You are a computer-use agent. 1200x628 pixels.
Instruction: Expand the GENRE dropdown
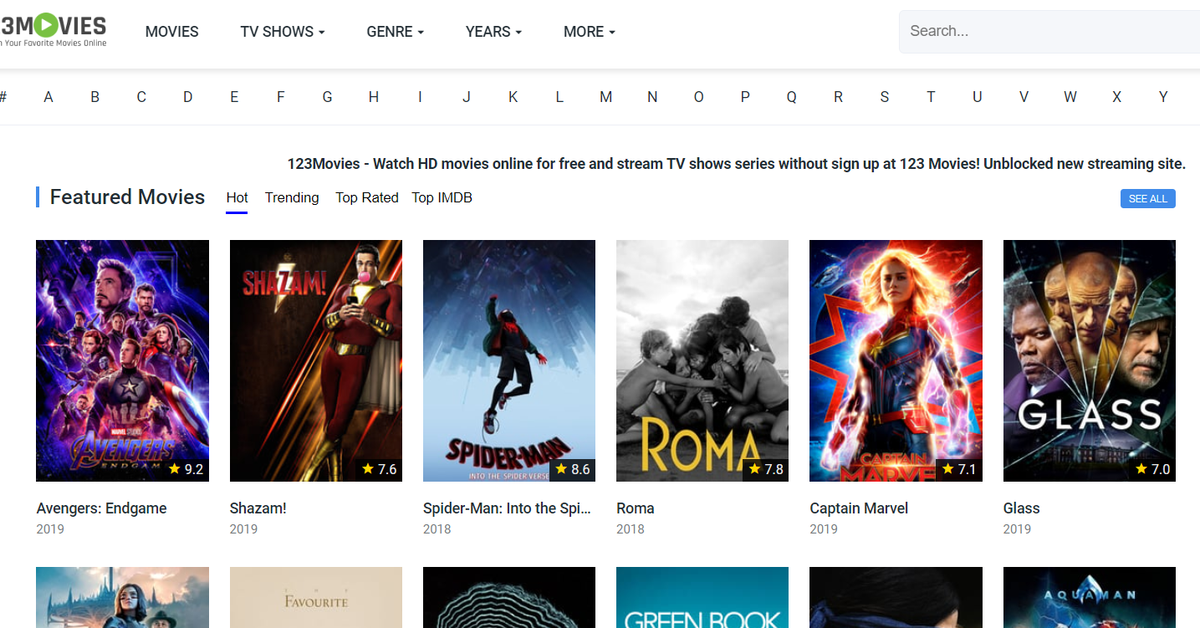395,31
